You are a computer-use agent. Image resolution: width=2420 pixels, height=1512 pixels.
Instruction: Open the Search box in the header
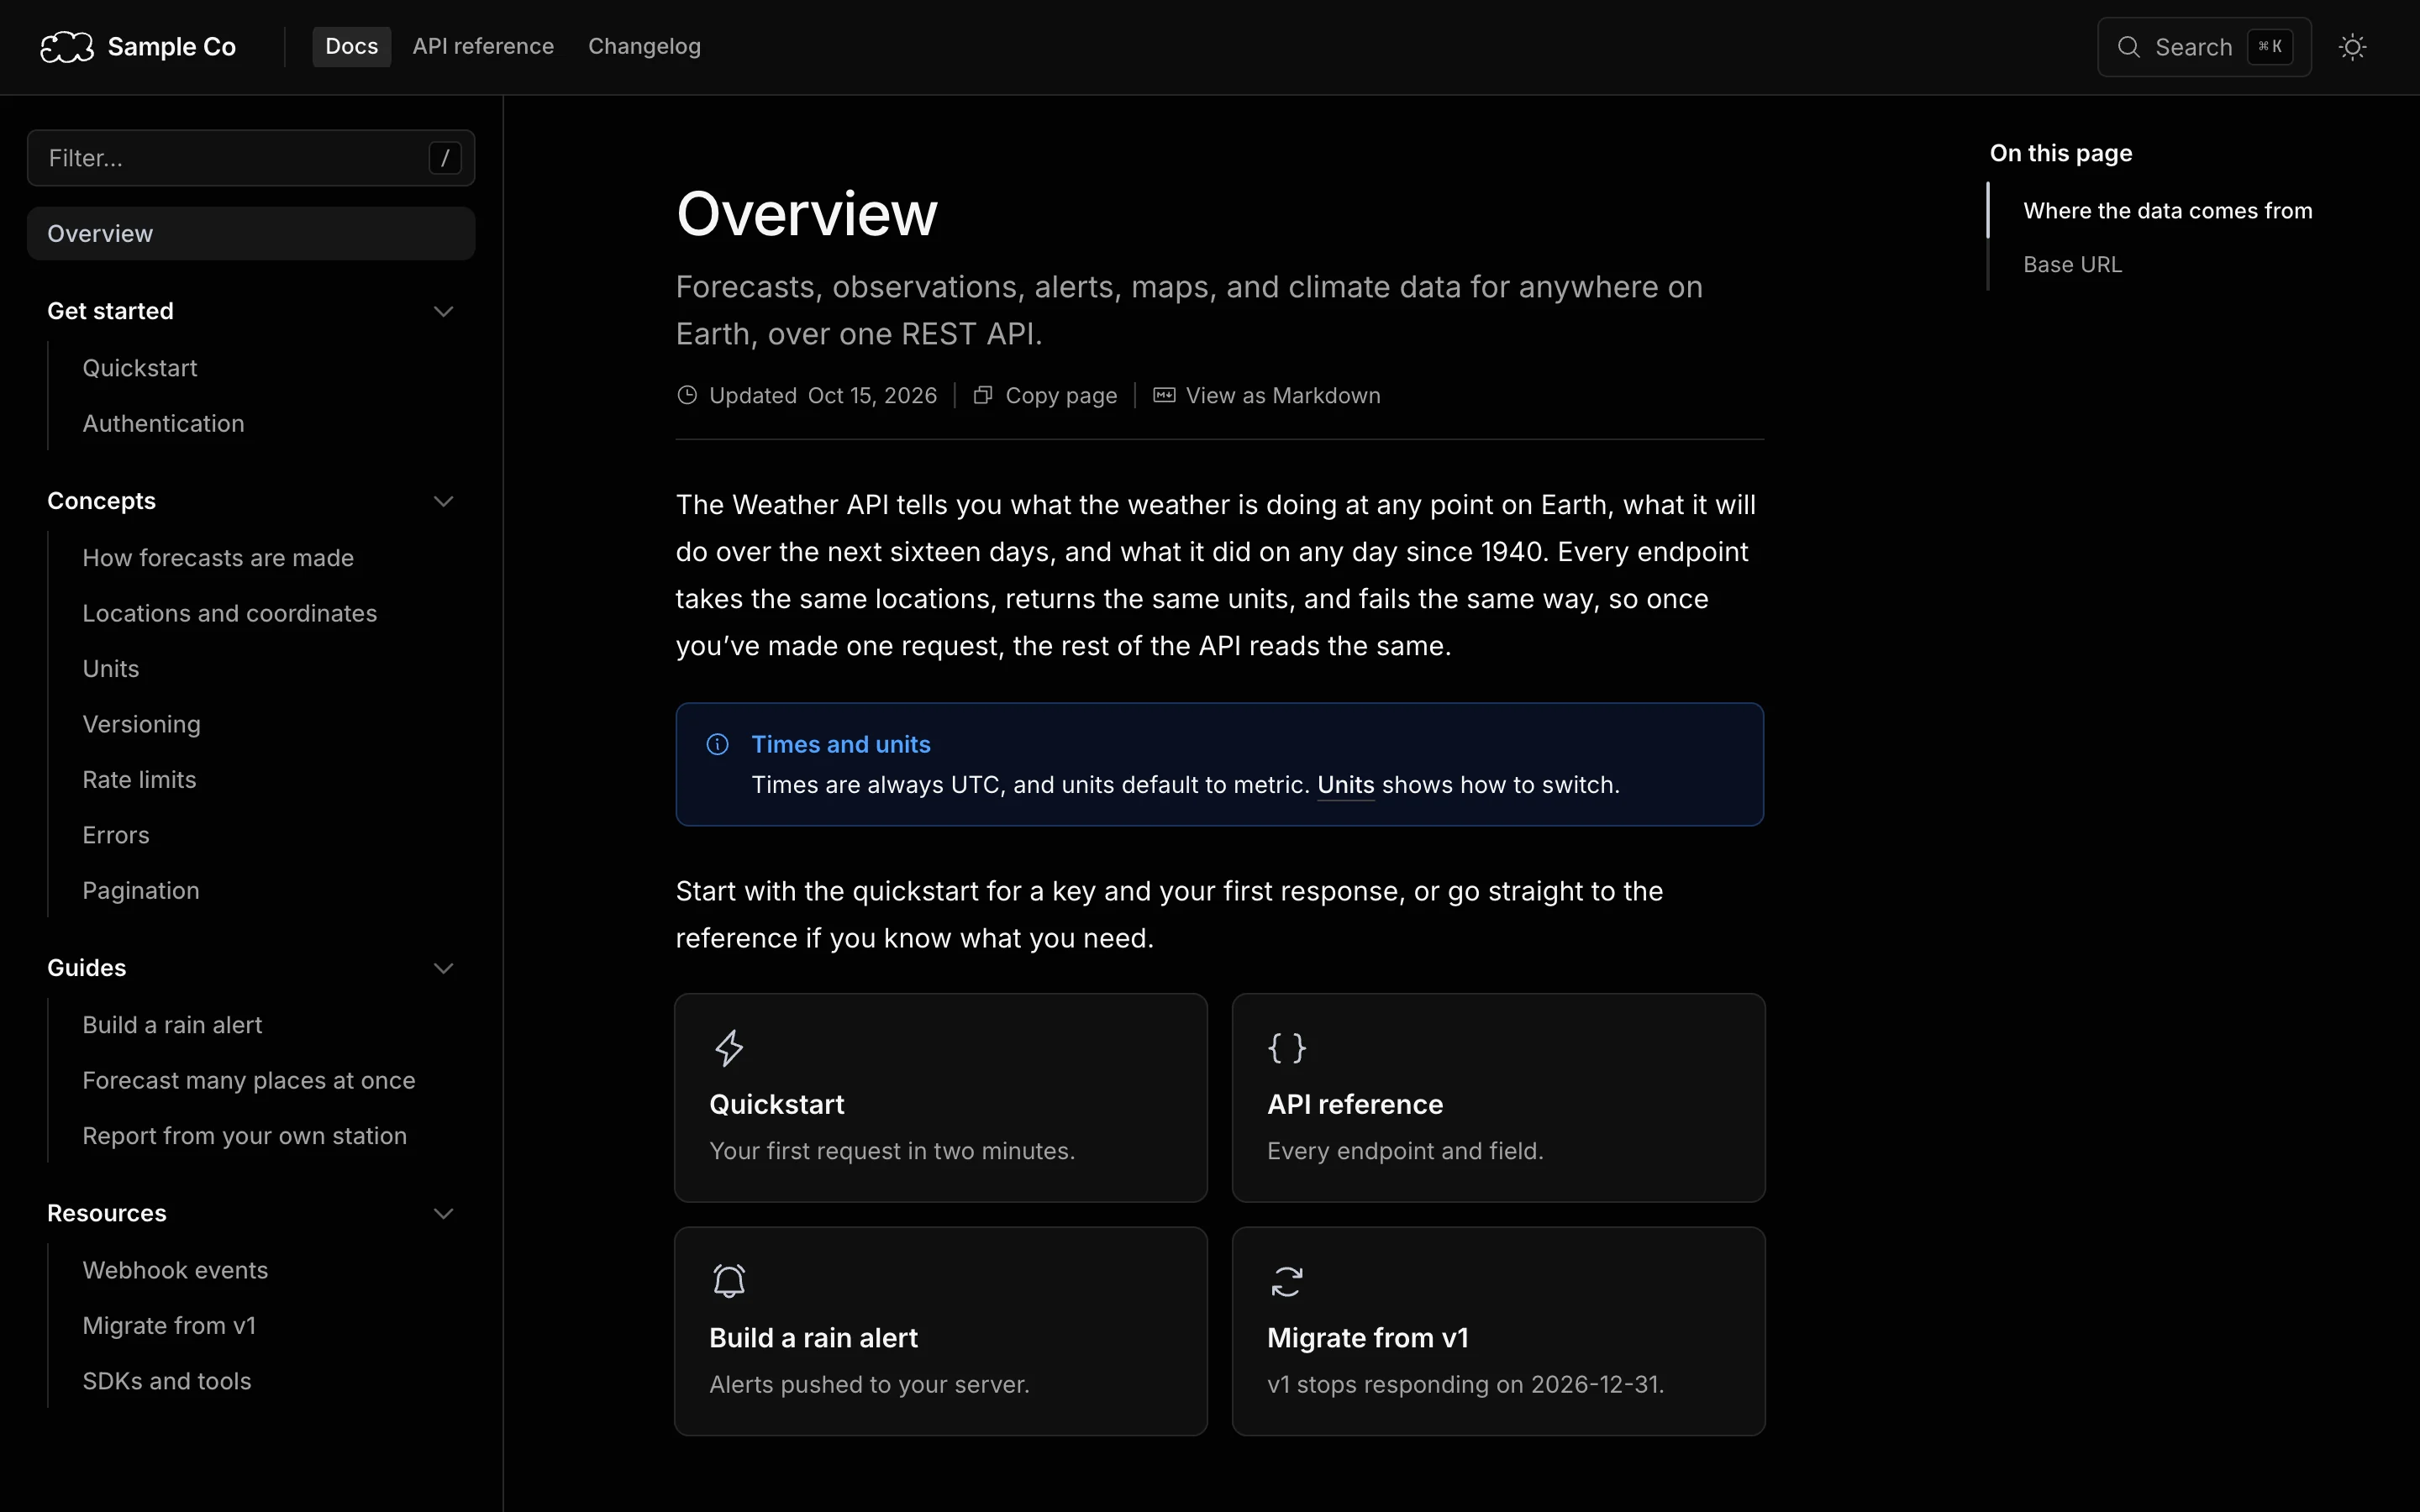click(2204, 47)
